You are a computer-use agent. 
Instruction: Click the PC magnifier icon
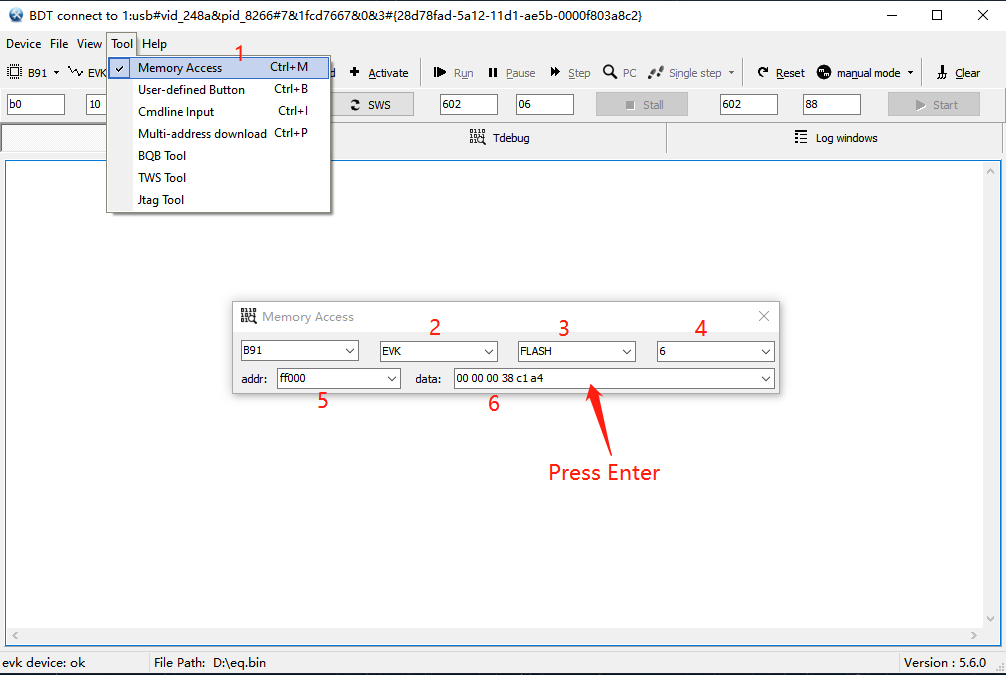(609, 73)
